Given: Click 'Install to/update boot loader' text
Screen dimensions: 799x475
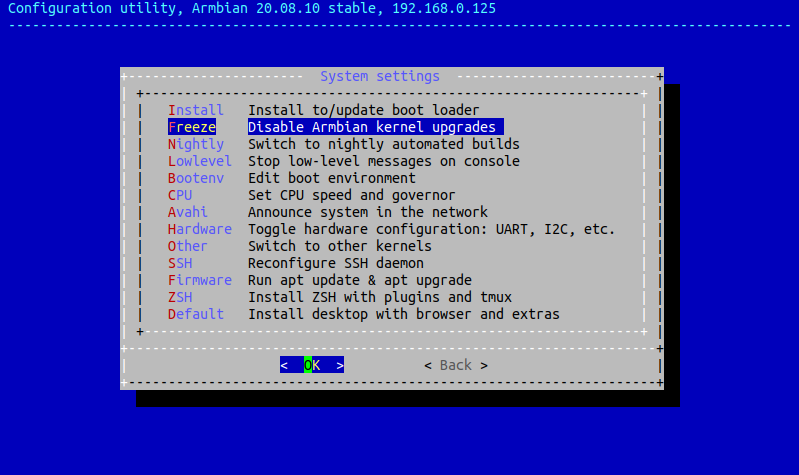Looking at the screenshot, I should (x=363, y=110).
